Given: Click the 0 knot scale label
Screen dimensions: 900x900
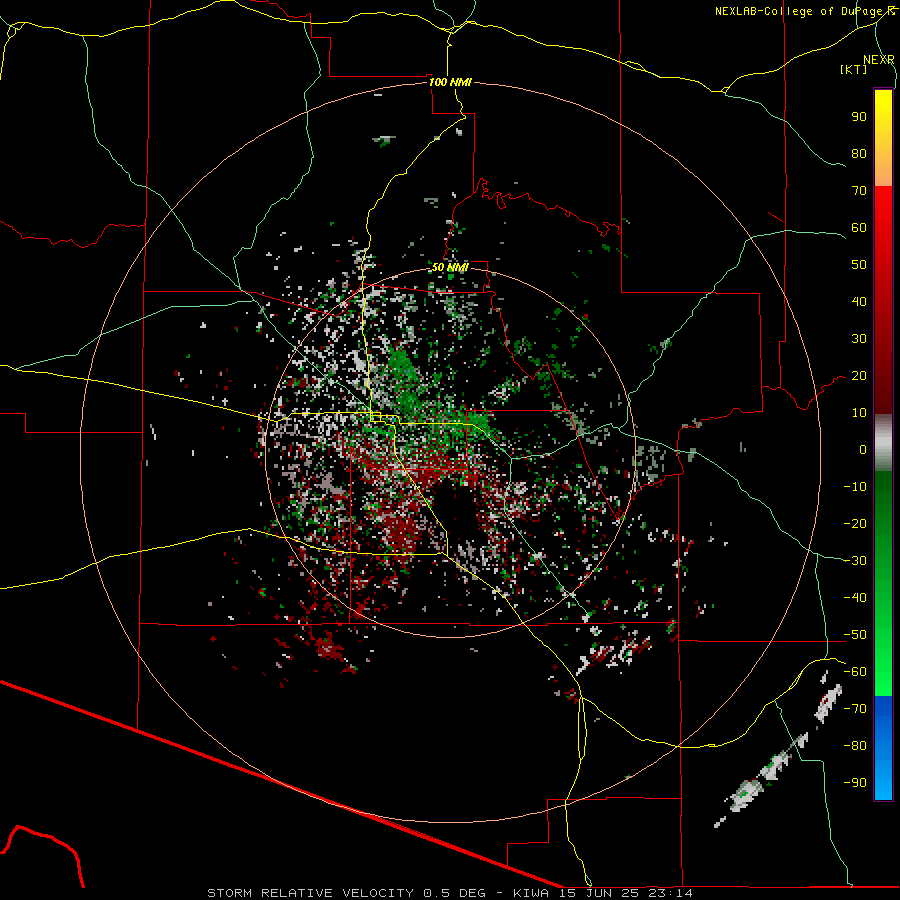Looking at the screenshot, I should 863,450.
